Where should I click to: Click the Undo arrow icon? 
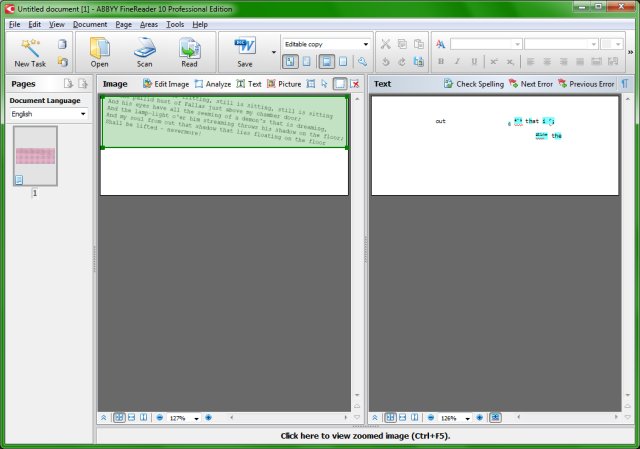pos(385,62)
